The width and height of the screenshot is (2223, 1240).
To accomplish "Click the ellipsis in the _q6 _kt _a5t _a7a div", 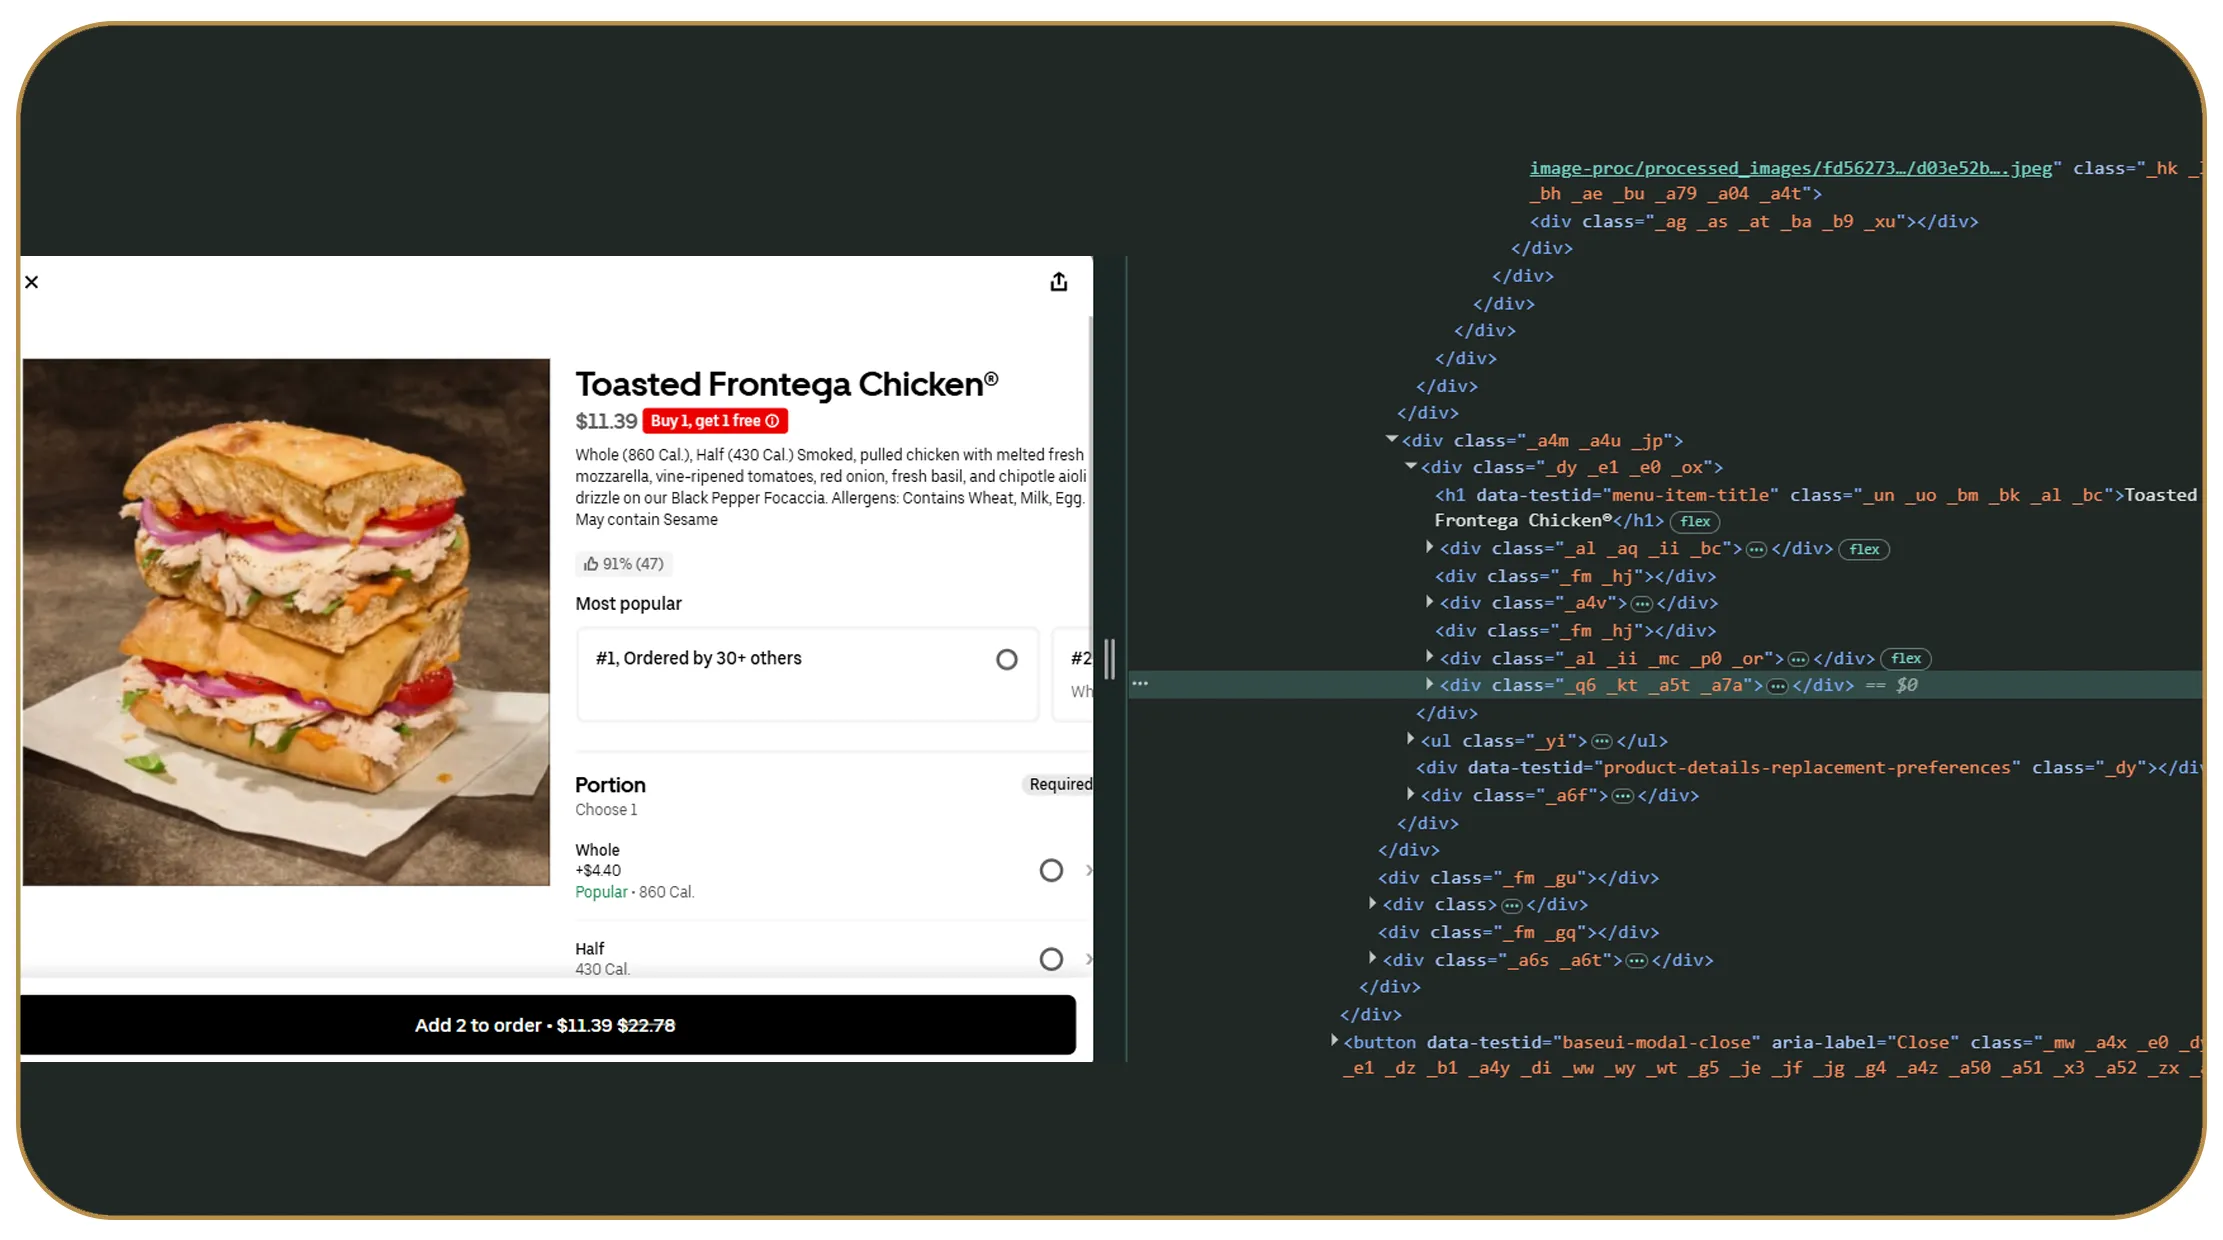I will [x=1777, y=686].
